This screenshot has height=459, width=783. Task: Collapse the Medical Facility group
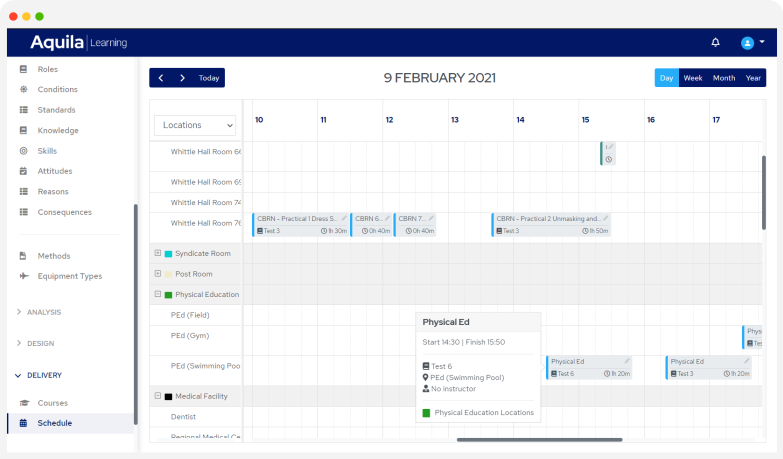[158, 396]
